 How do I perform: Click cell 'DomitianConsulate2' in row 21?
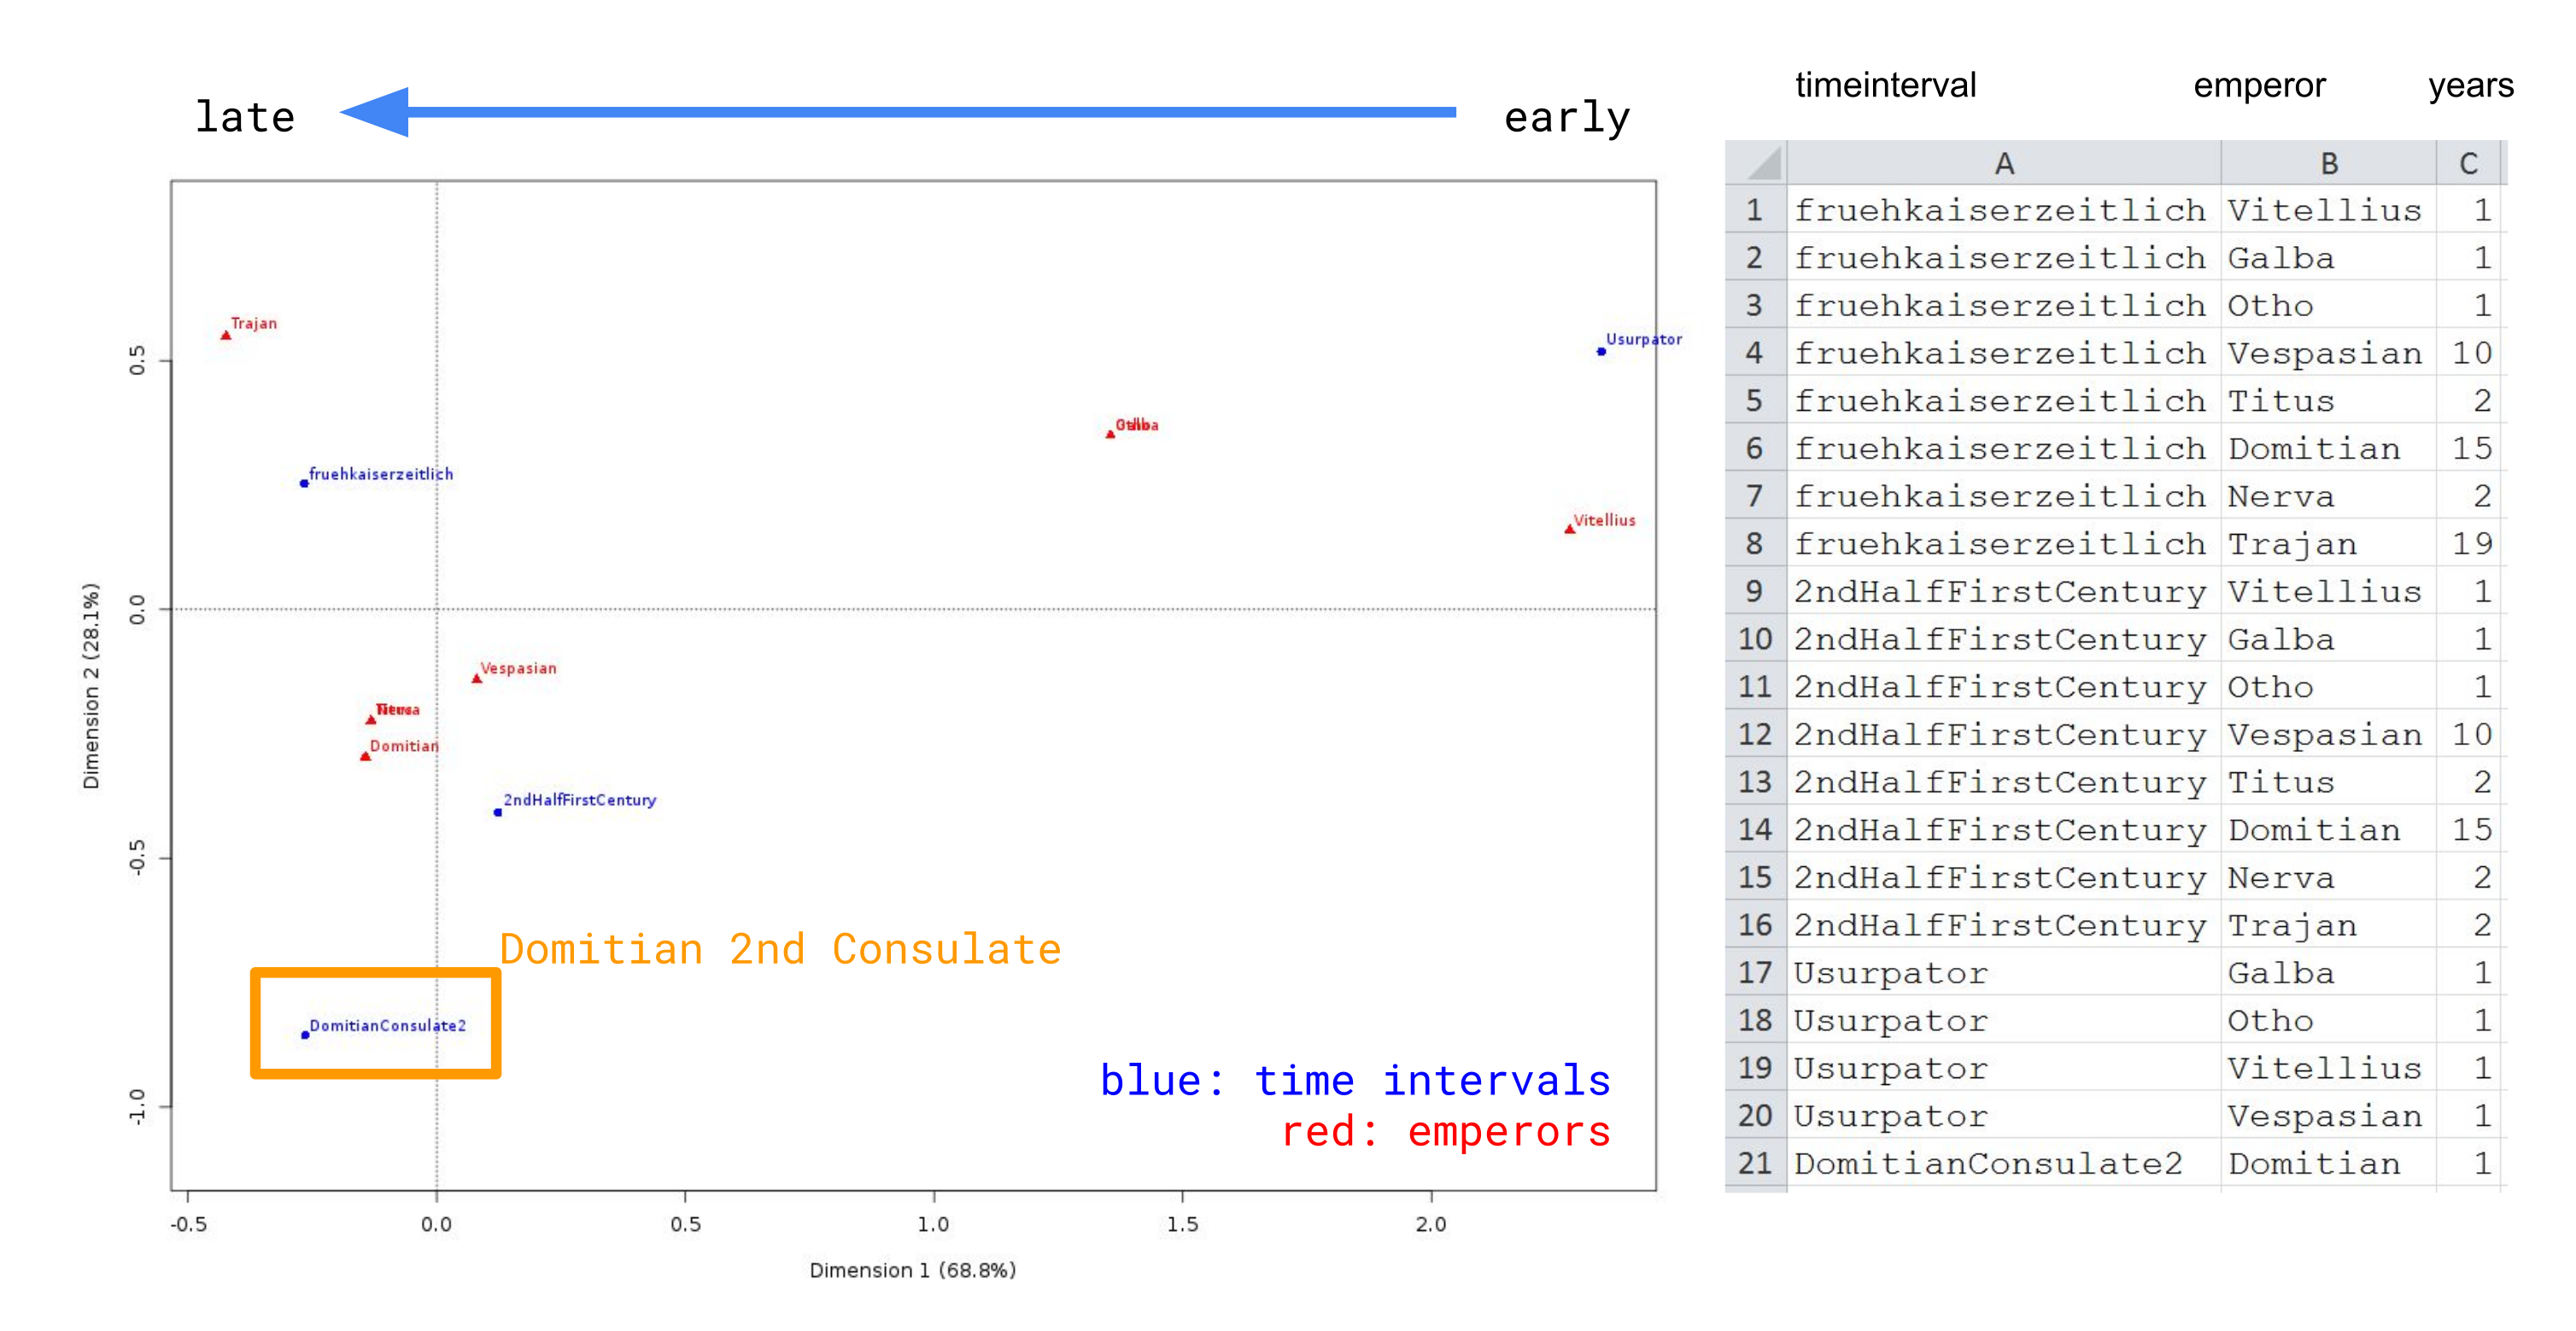pos(2004,1164)
